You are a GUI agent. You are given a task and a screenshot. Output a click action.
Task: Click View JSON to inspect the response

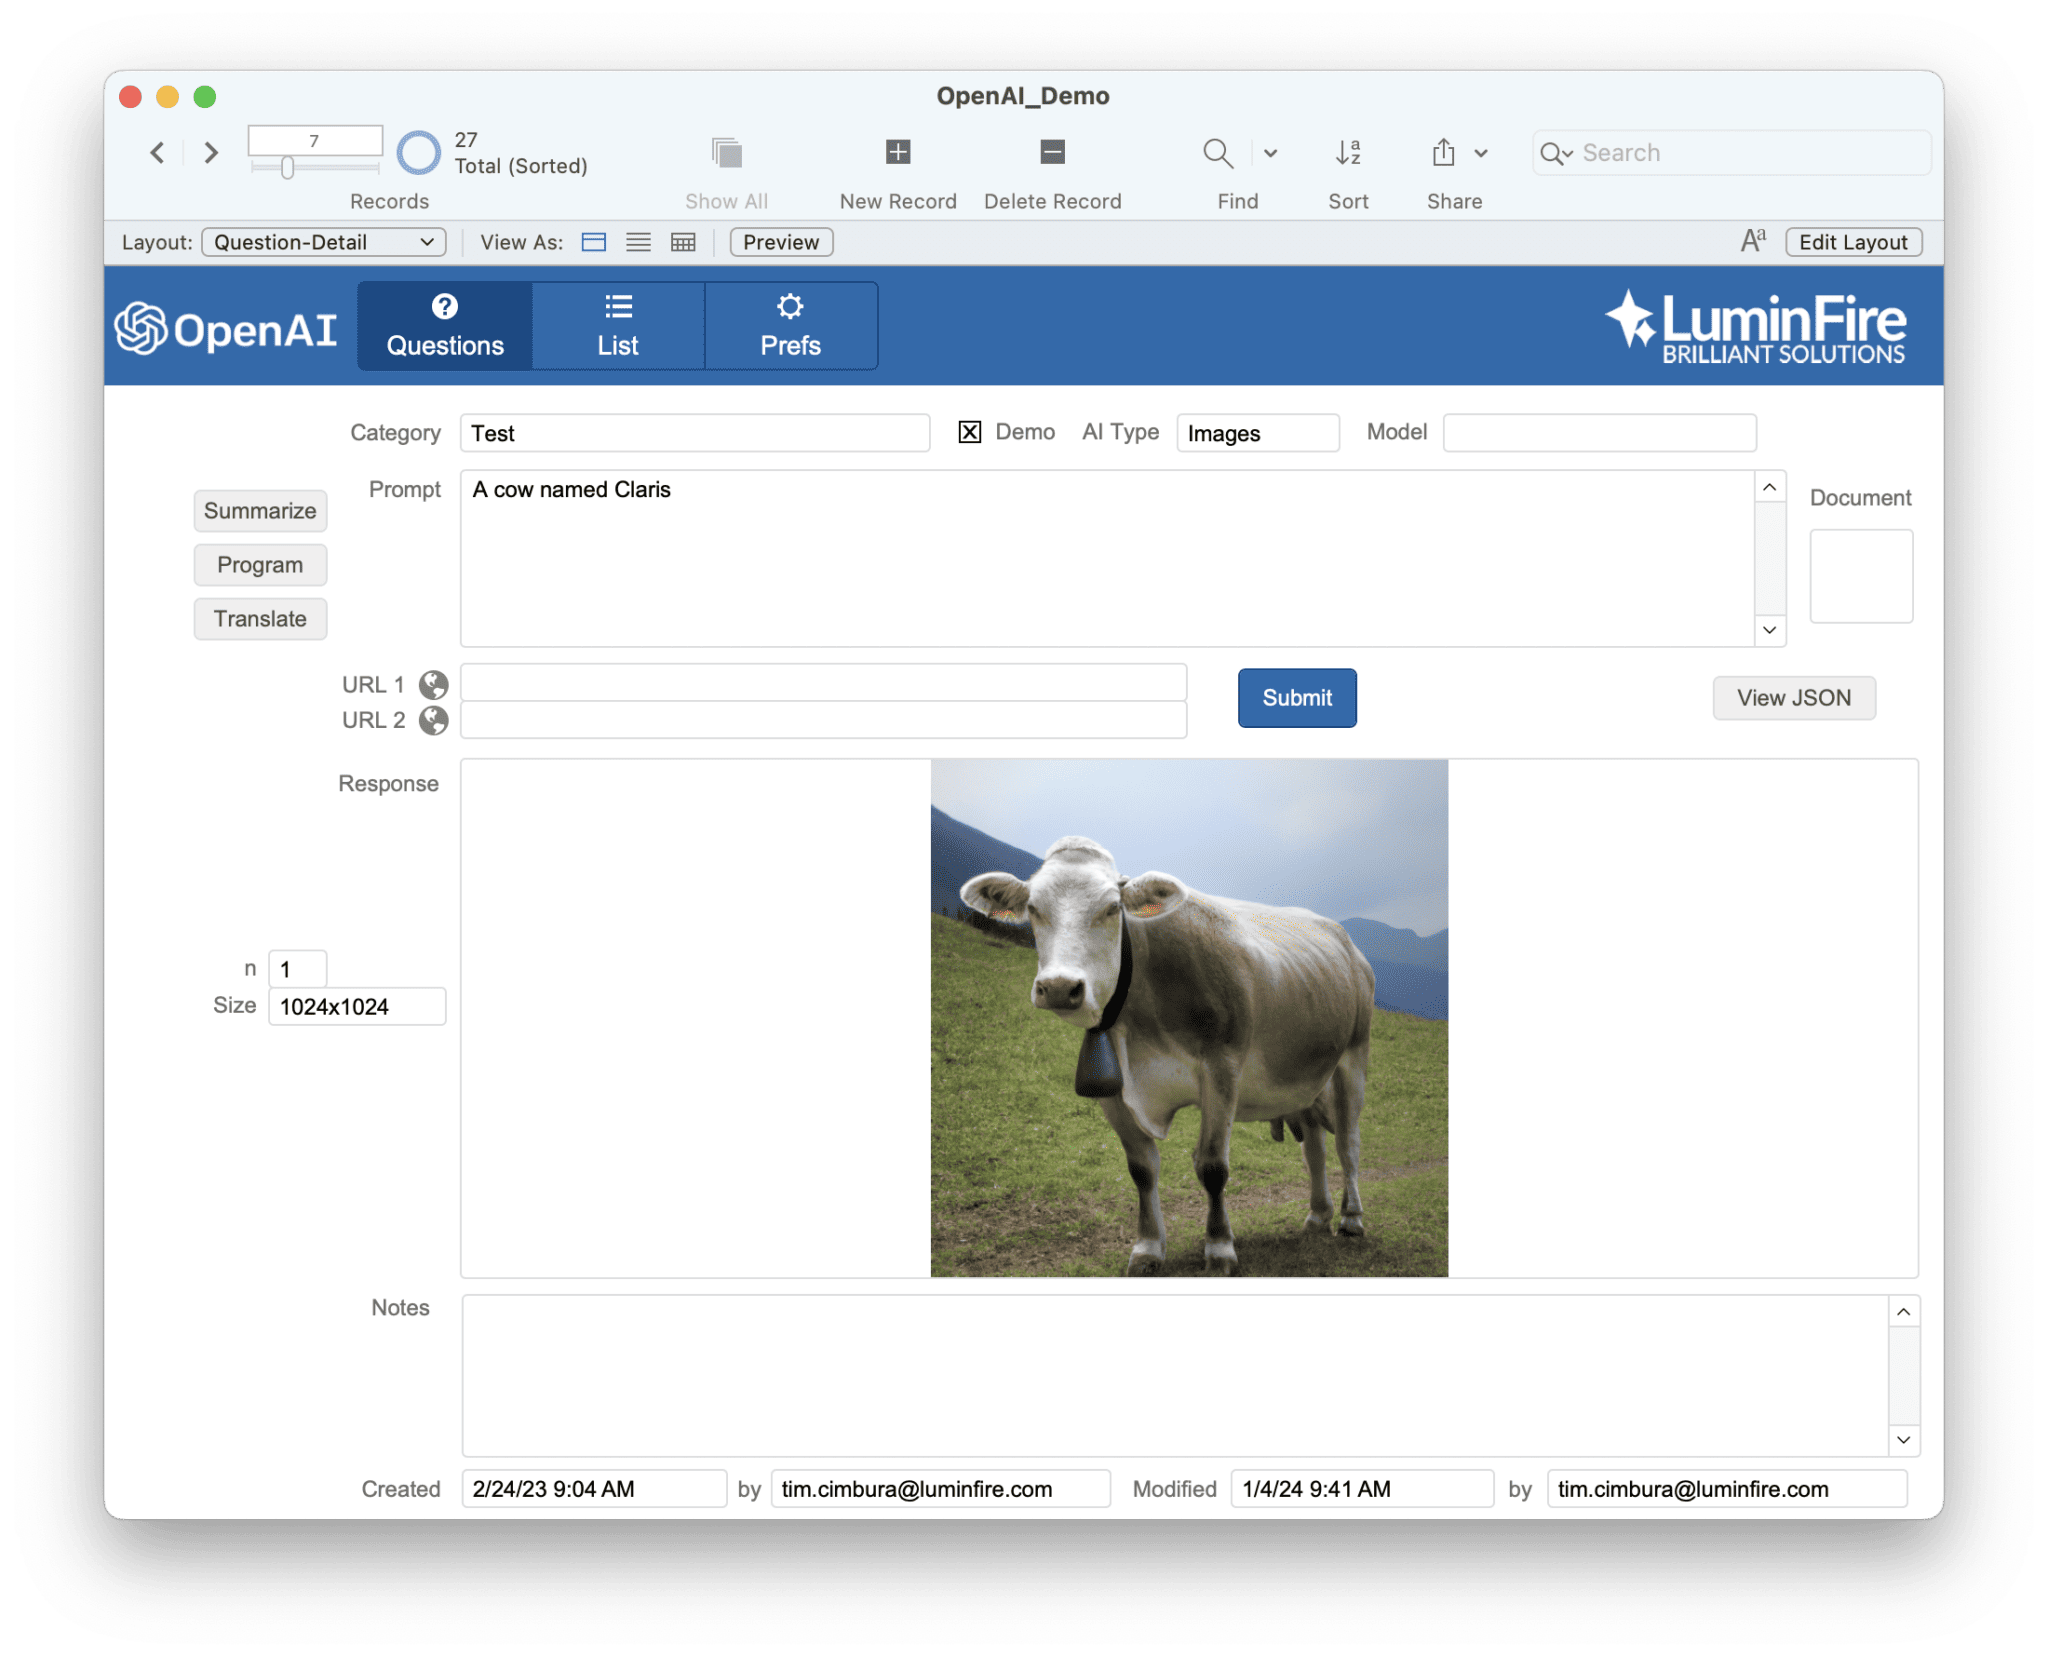pos(1794,697)
